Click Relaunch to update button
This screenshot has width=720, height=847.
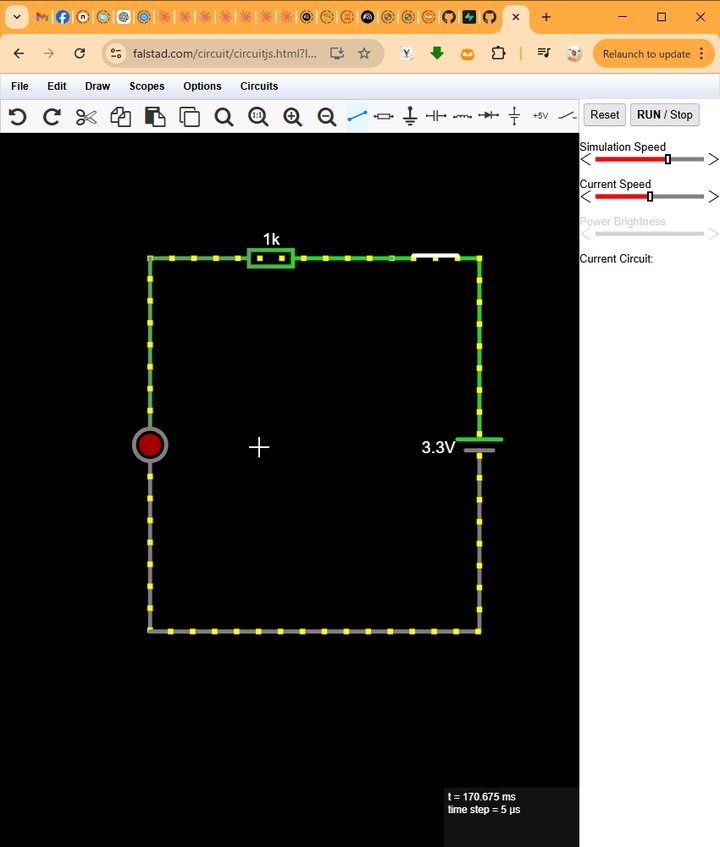pos(647,54)
